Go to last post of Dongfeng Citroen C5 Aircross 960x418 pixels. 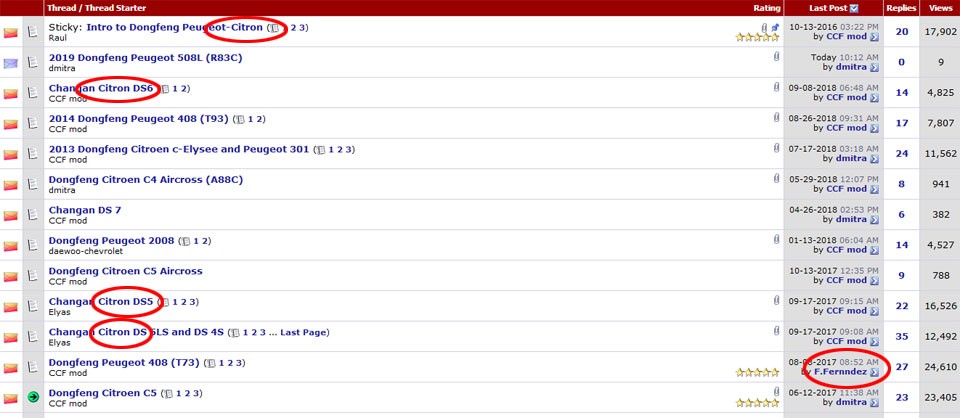coord(874,281)
